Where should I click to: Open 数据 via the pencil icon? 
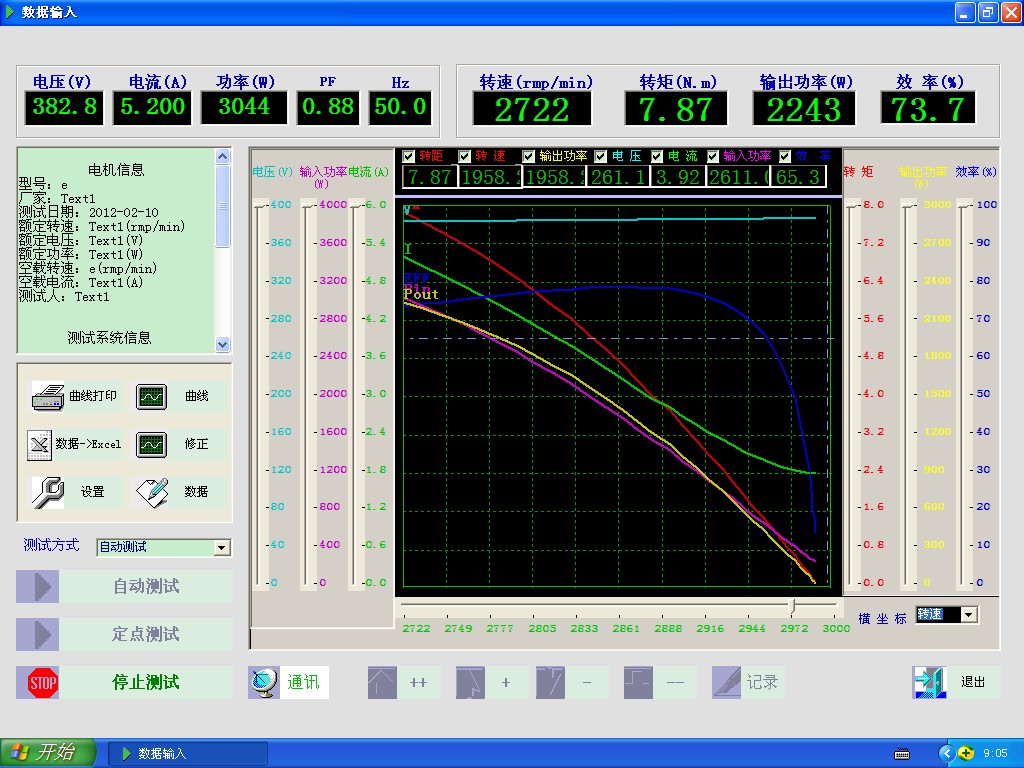tap(152, 492)
